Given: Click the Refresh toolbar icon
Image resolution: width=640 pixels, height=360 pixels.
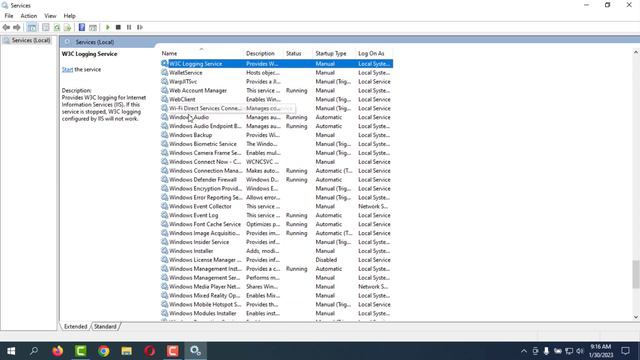Looking at the screenshot, I should click(x=57, y=27).
